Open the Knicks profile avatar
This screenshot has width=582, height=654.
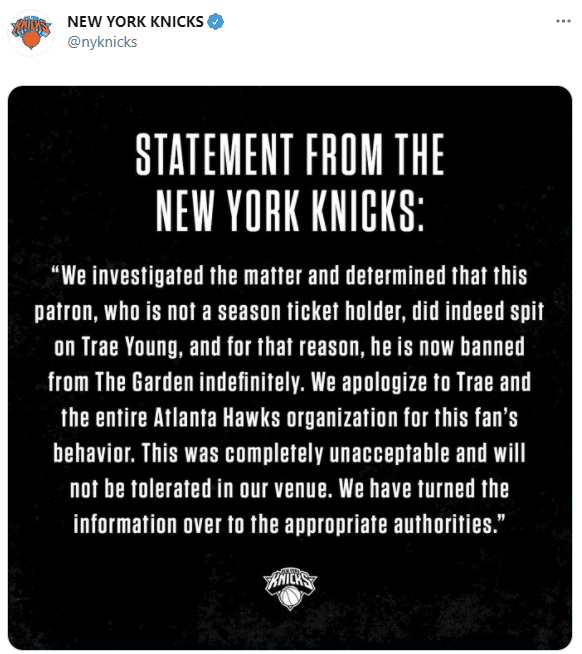point(30,33)
